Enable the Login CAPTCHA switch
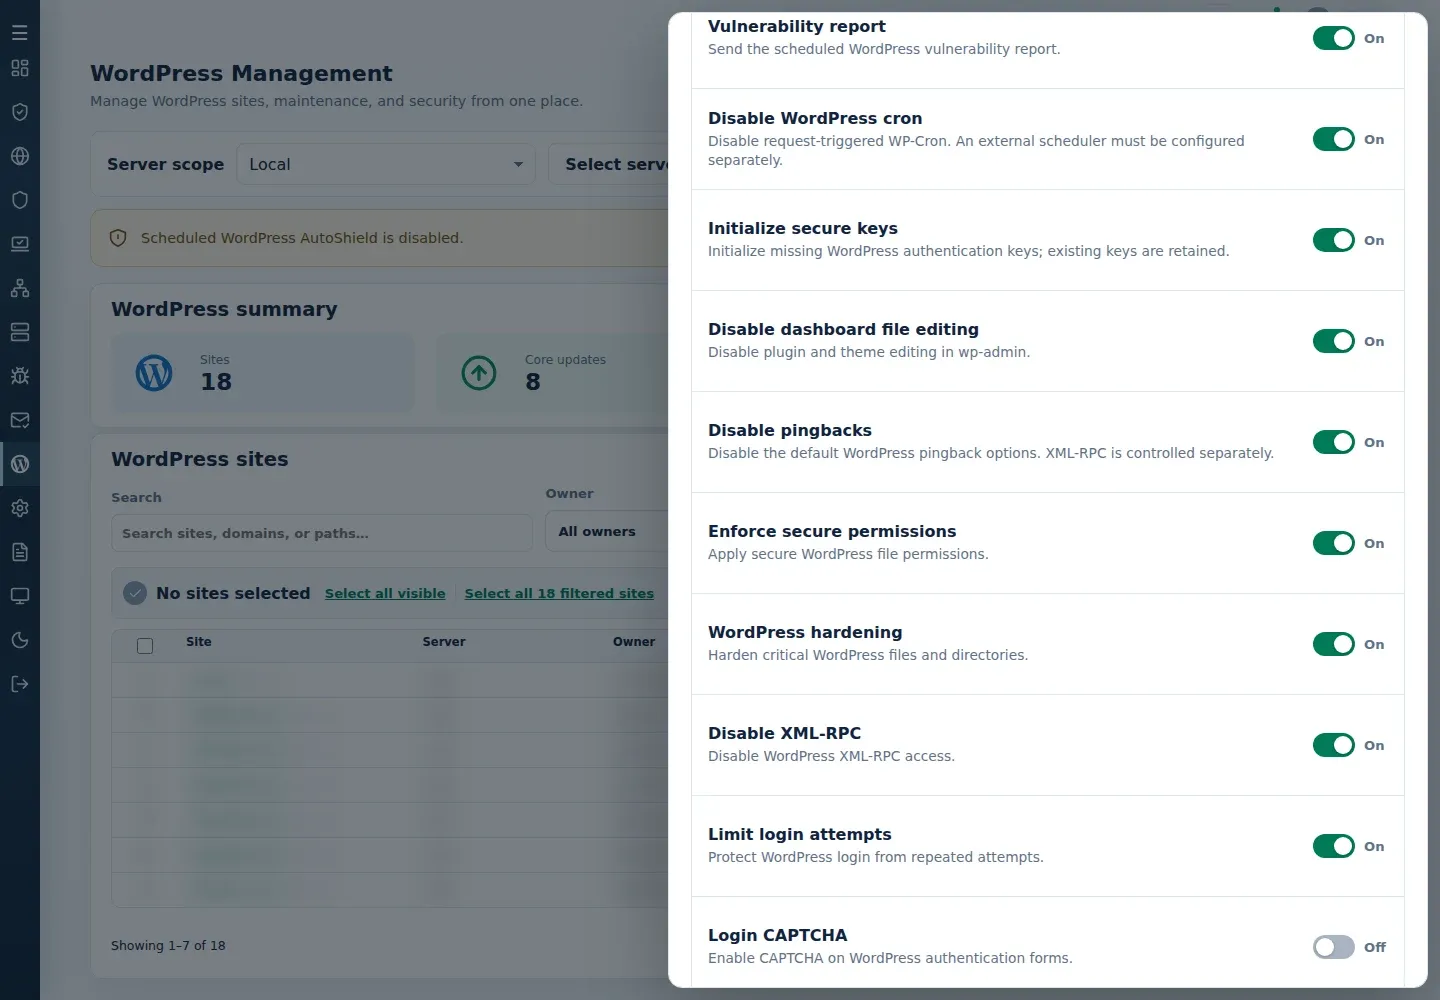This screenshot has height=1000, width=1440. (x=1334, y=947)
